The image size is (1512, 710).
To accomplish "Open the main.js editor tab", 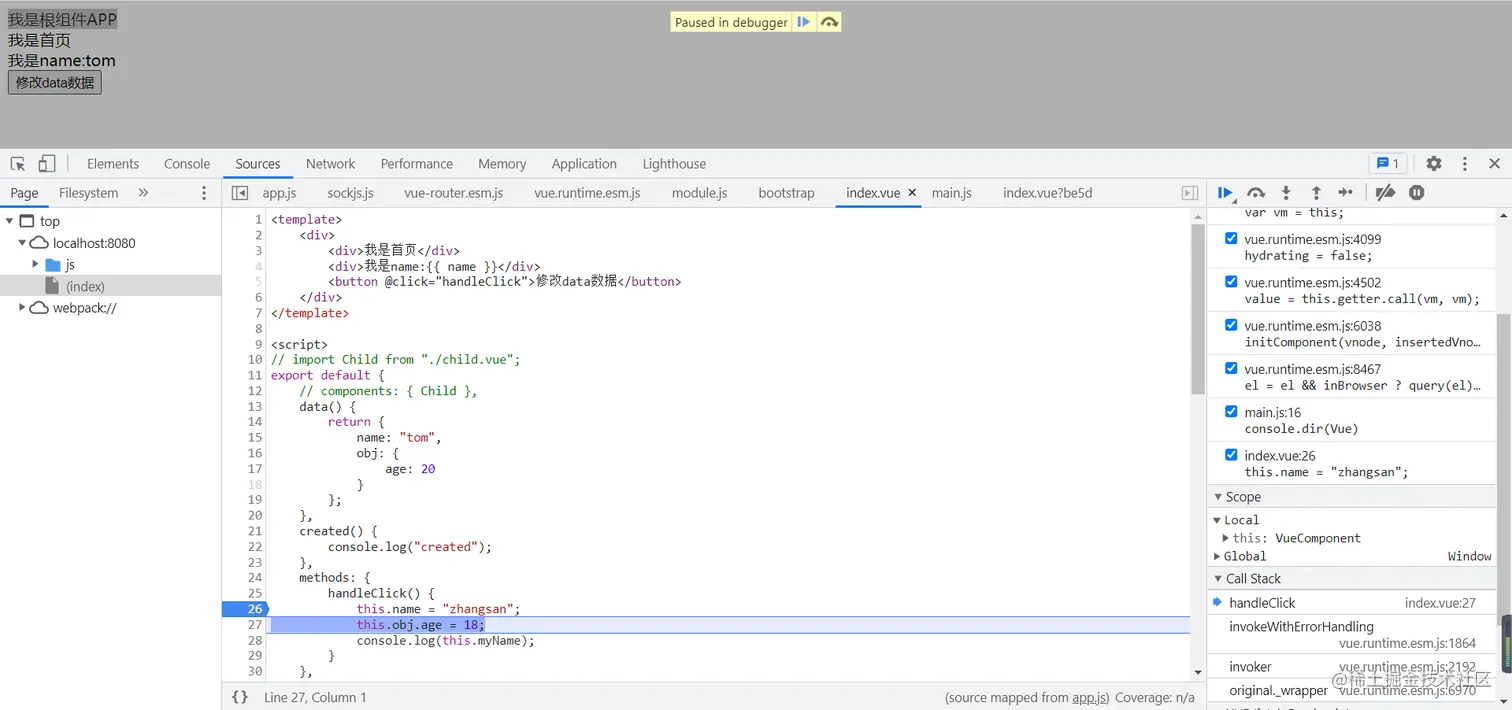I will coord(952,193).
